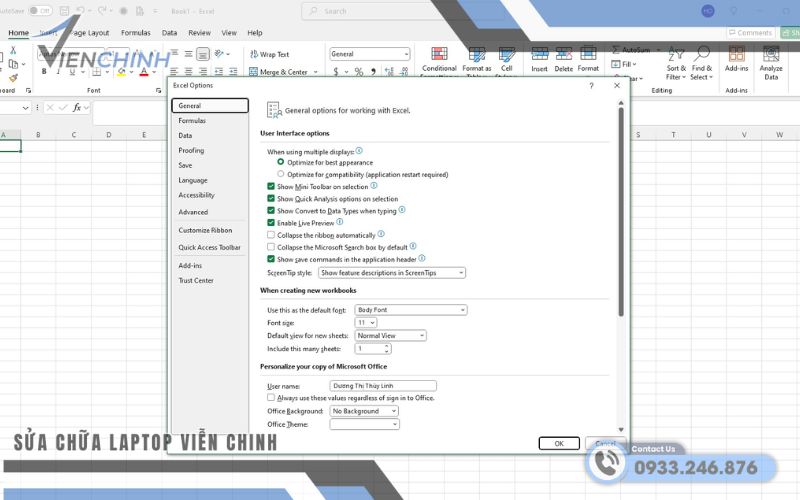Click the Delete cells icon
The height and width of the screenshot is (500, 800).
coord(564,54)
